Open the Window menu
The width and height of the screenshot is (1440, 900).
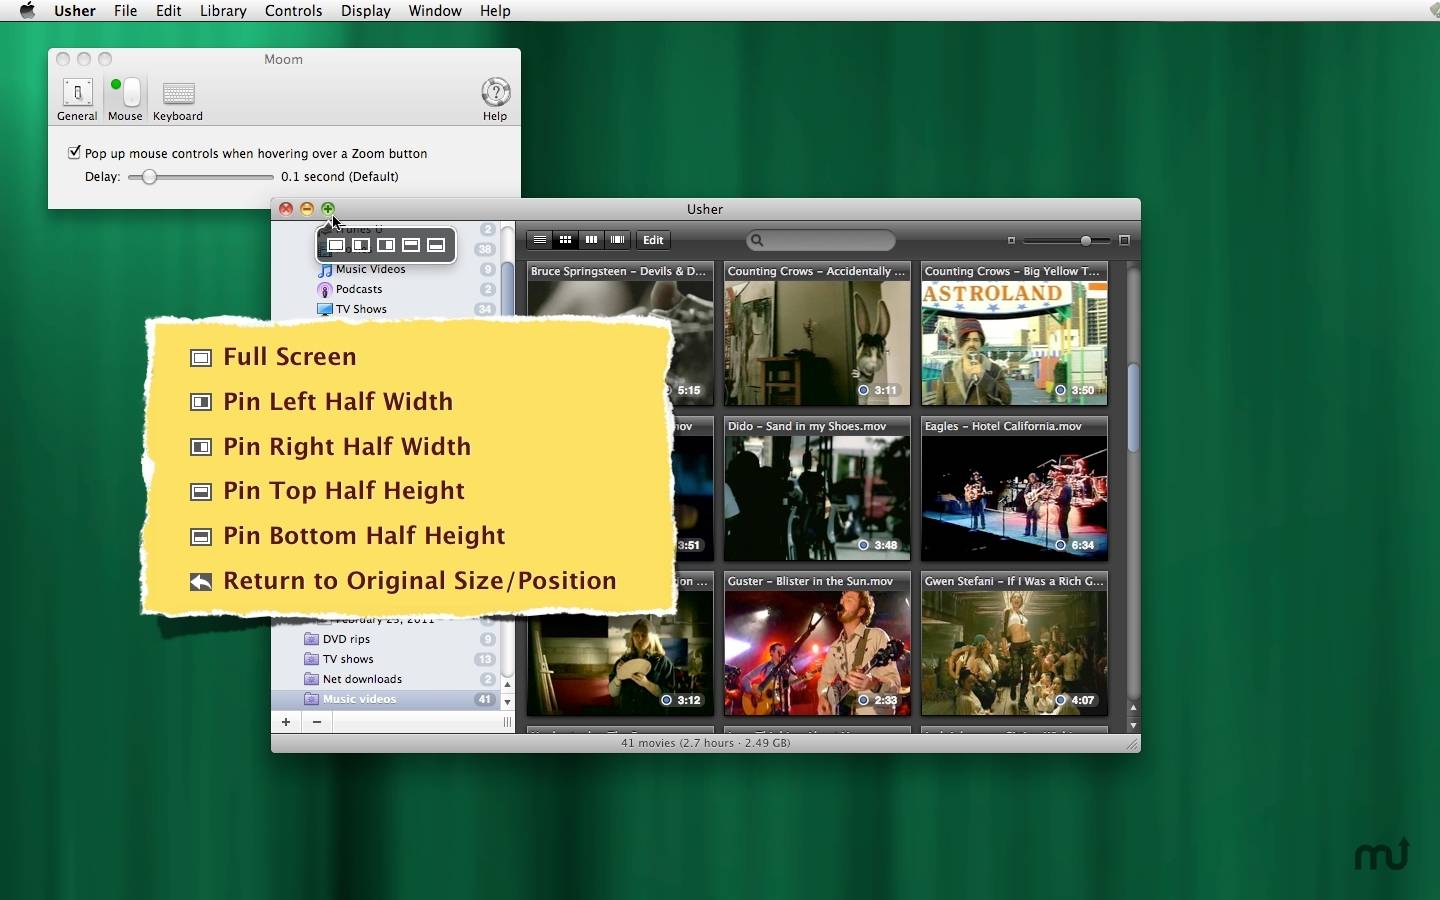tap(435, 11)
